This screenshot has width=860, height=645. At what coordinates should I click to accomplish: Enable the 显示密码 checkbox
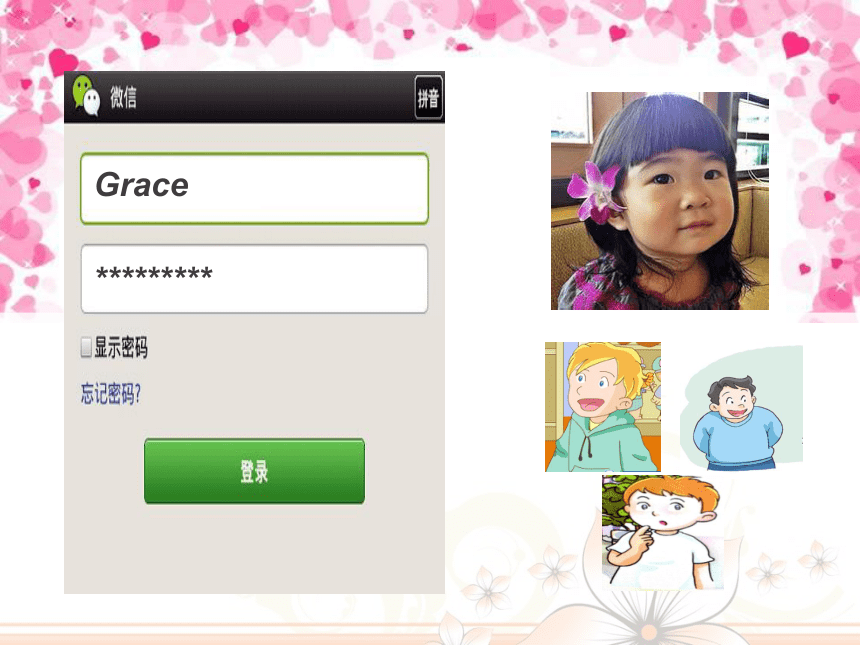pos(86,347)
